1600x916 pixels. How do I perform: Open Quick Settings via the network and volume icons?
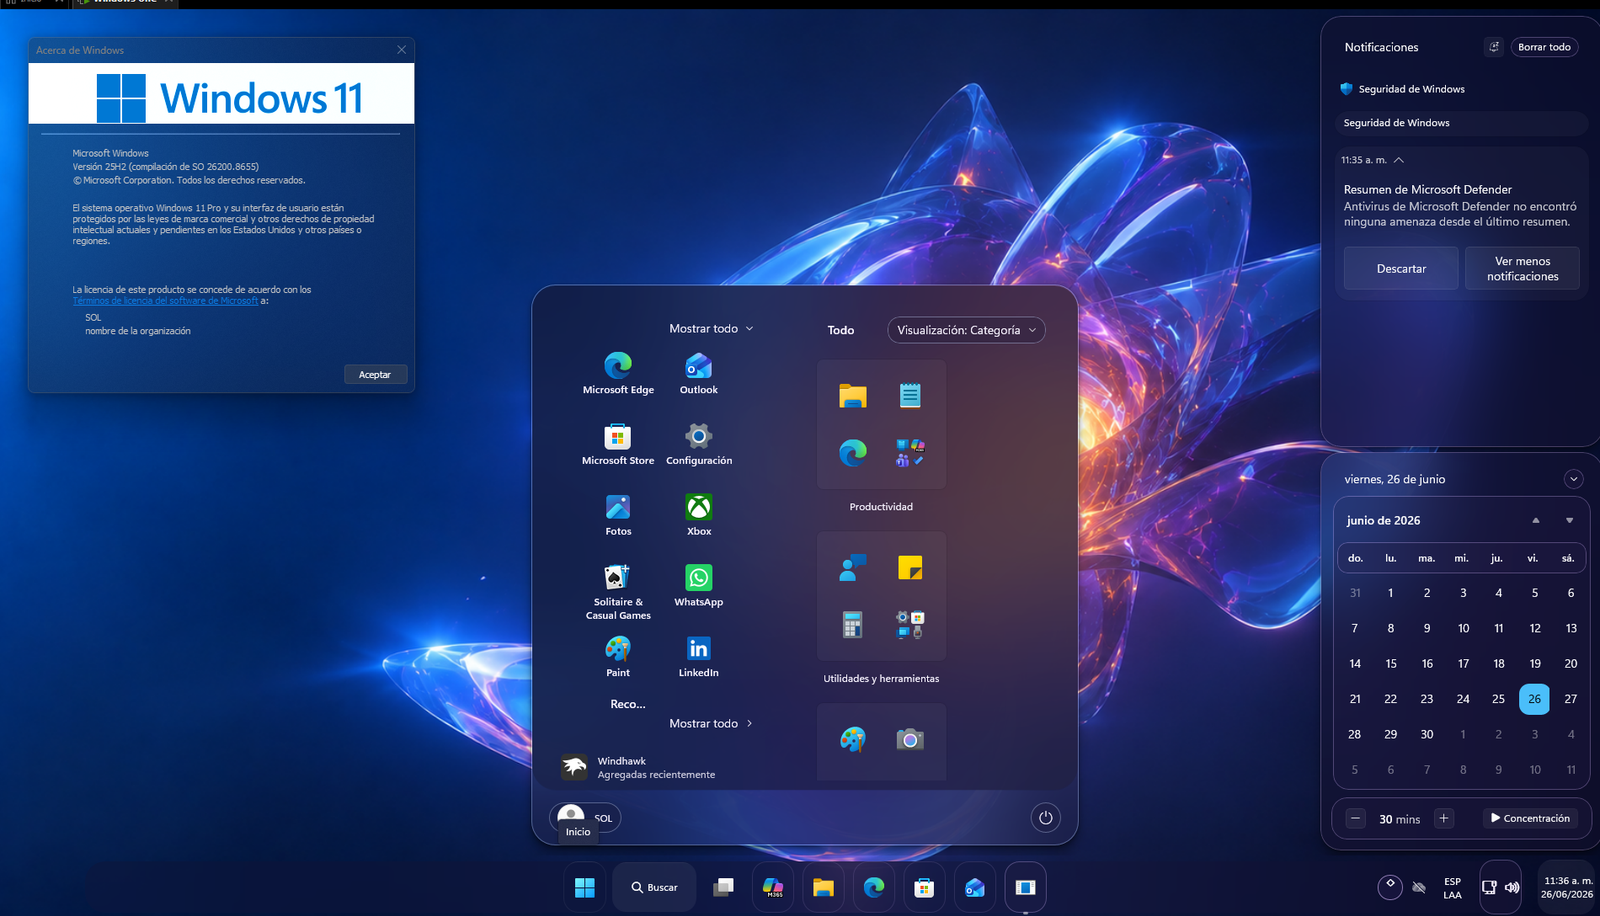pos(1500,887)
